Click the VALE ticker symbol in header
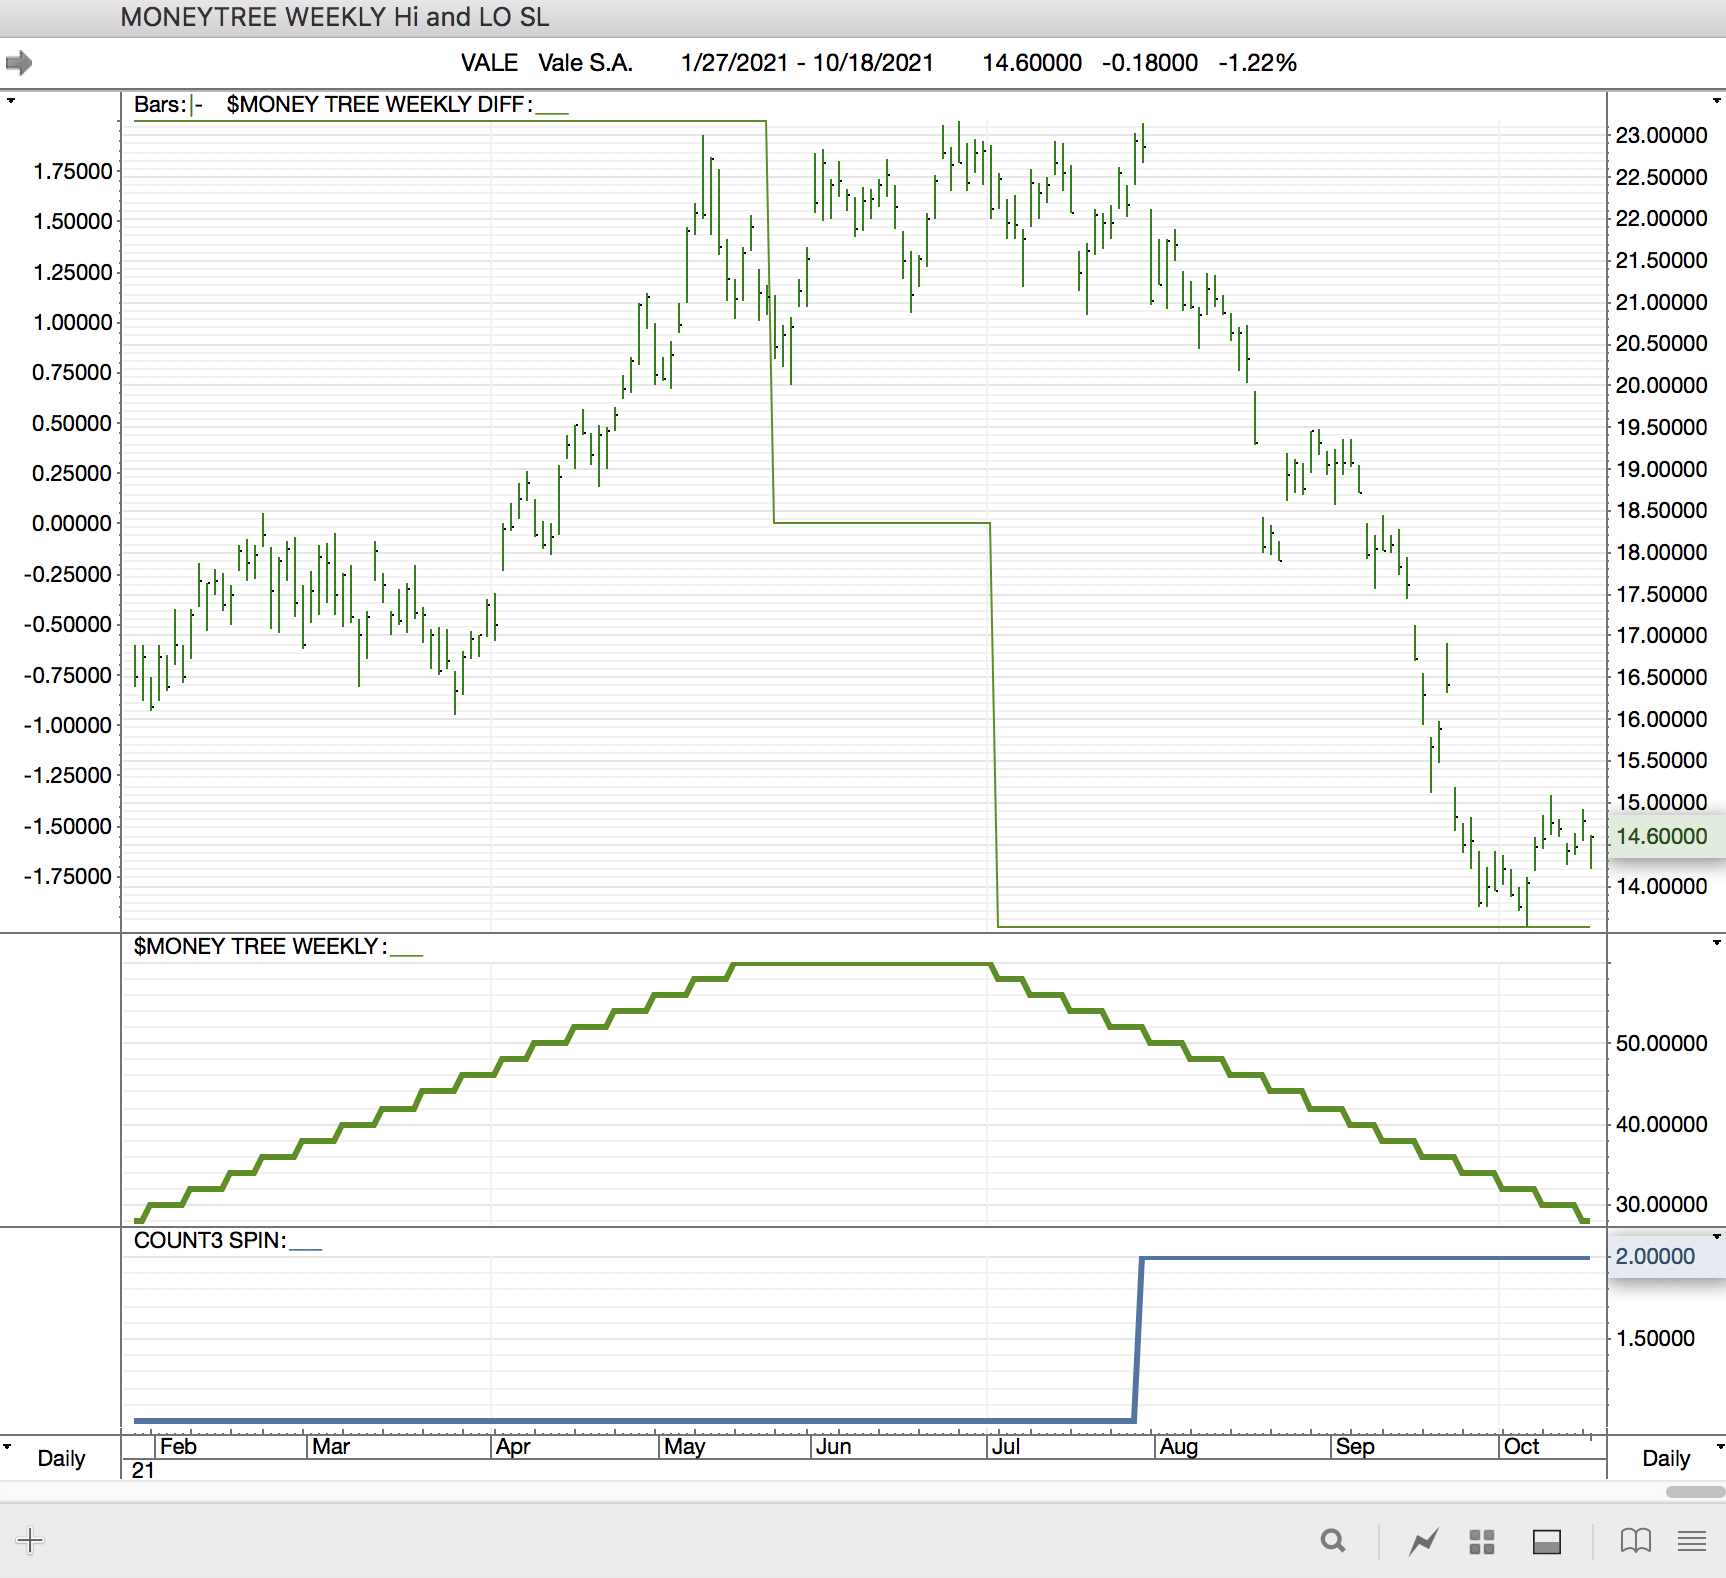The image size is (1726, 1578). click(489, 63)
